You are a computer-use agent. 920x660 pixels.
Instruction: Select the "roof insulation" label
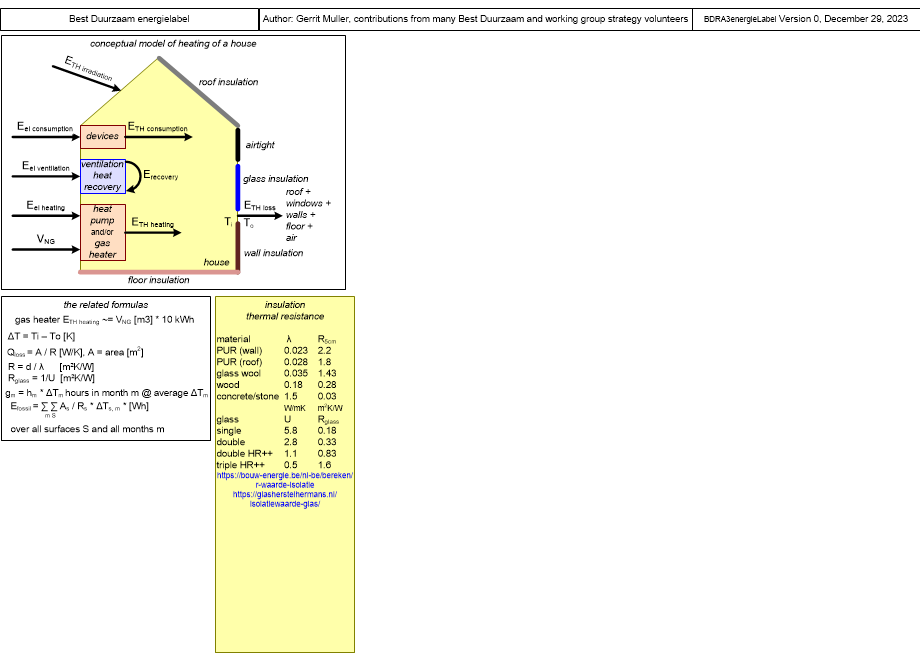[228, 82]
